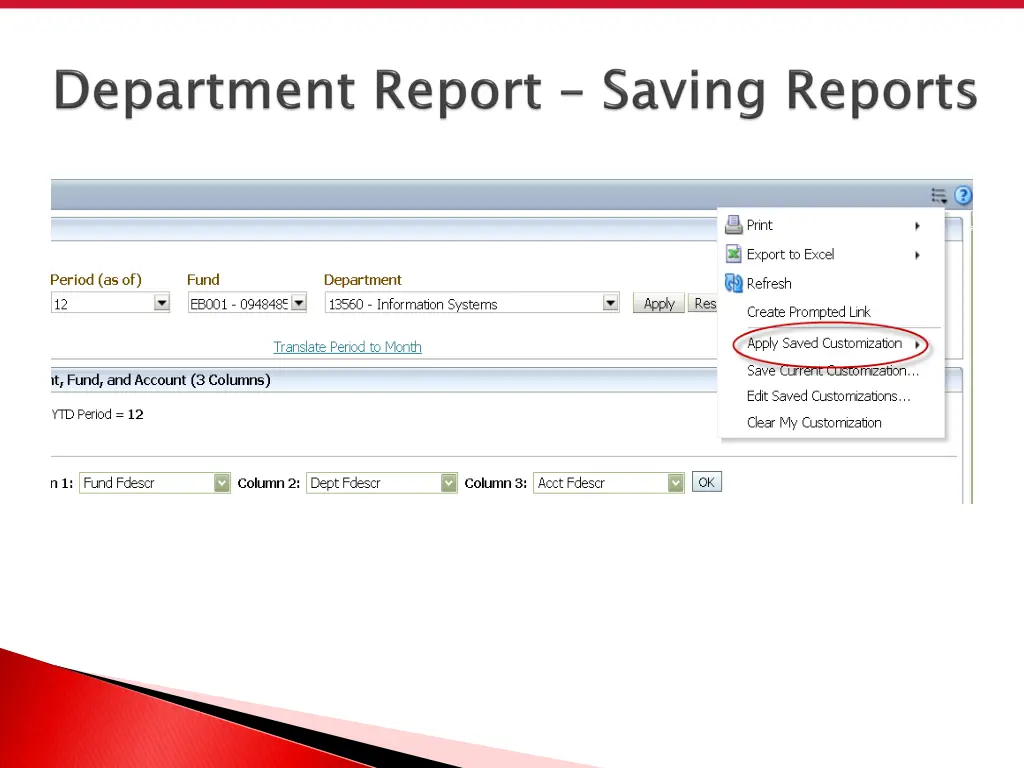This screenshot has height=768, width=1024.
Task: Expand the Export to Excel submenu arrow
Action: click(x=918, y=255)
